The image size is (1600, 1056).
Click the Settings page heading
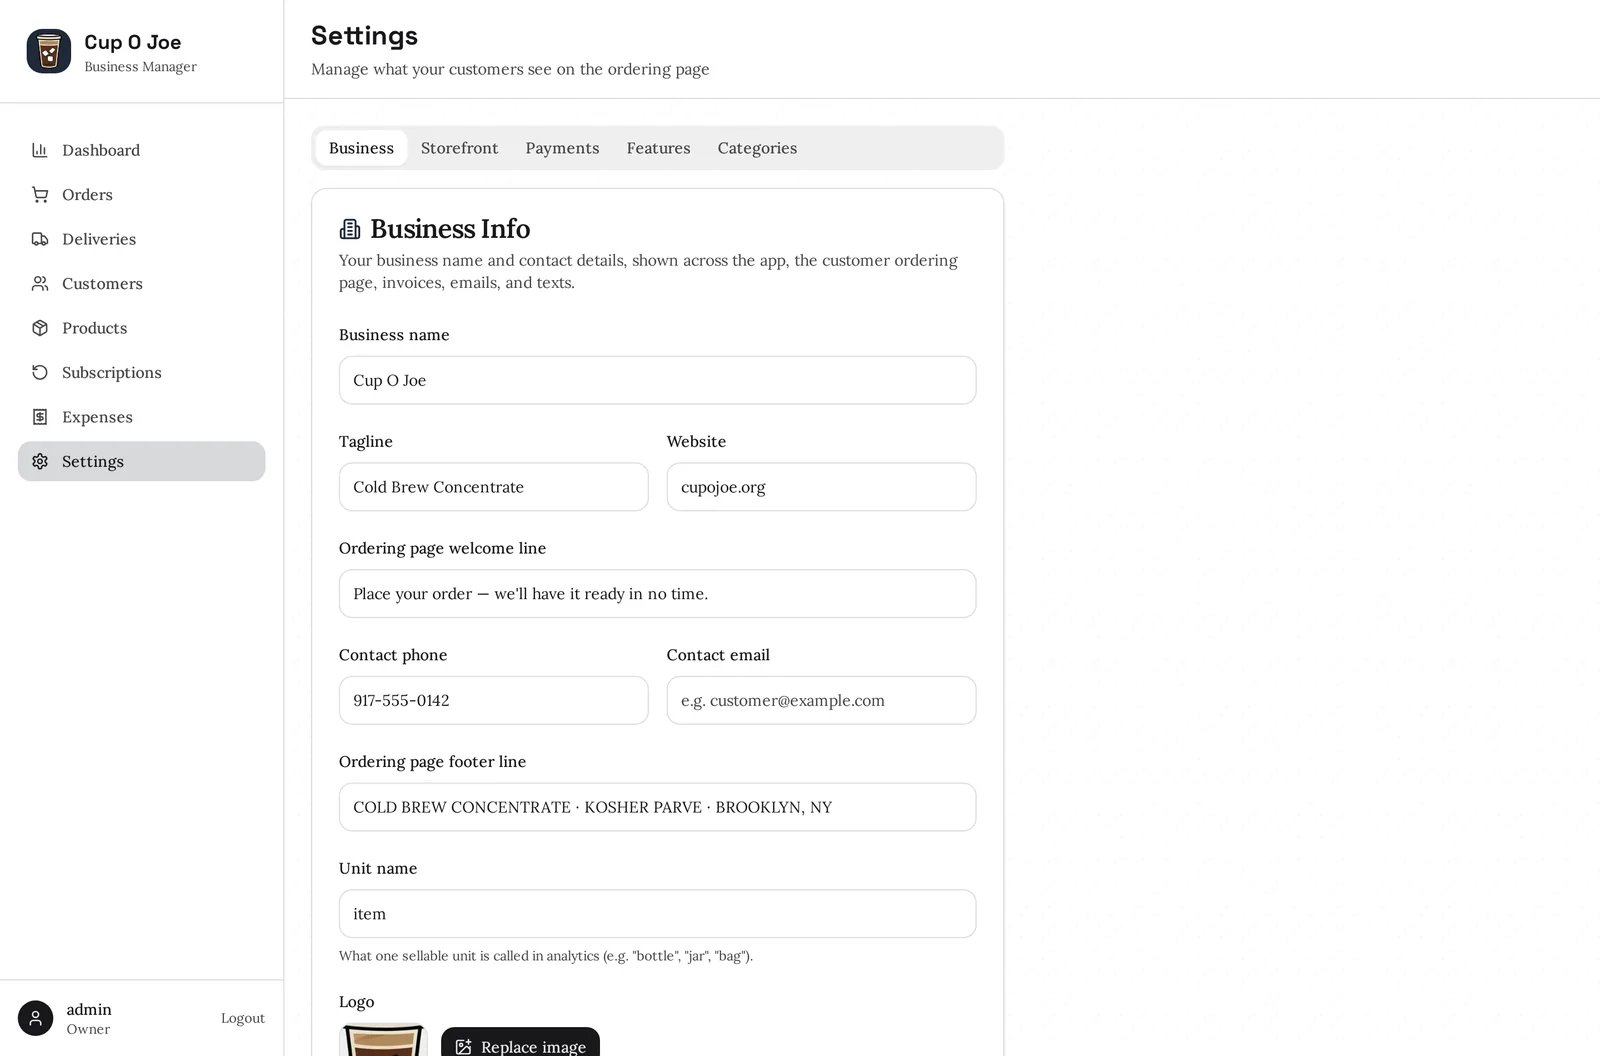click(364, 36)
